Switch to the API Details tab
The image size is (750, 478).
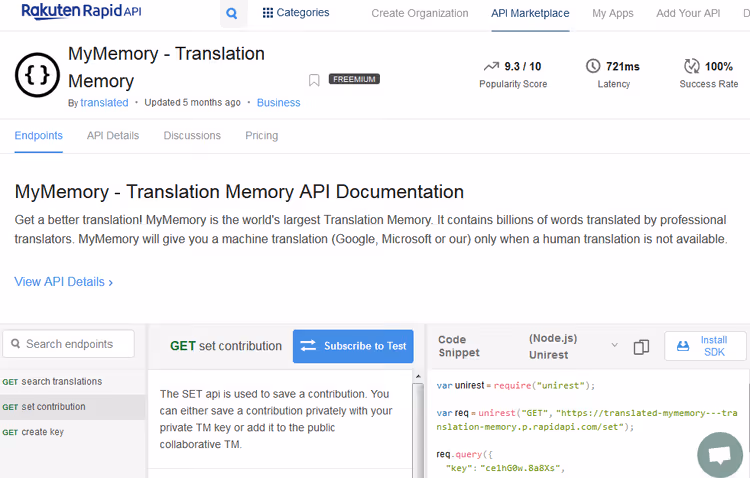tap(113, 136)
